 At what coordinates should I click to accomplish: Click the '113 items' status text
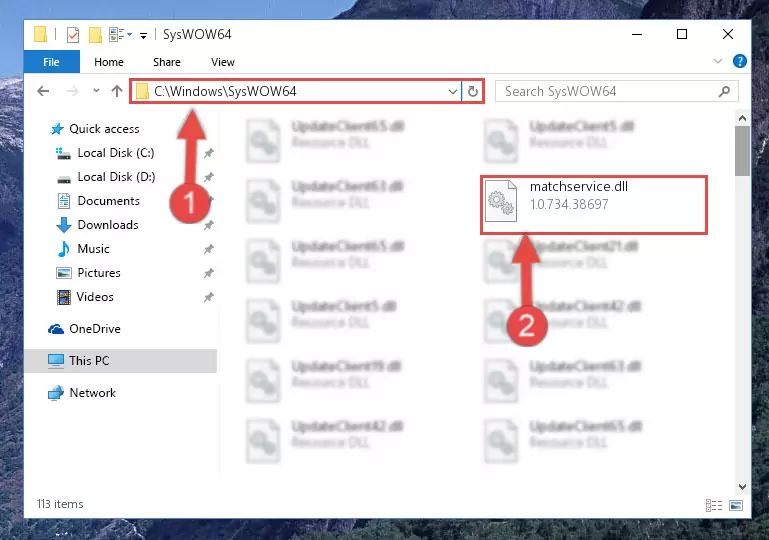coord(60,504)
